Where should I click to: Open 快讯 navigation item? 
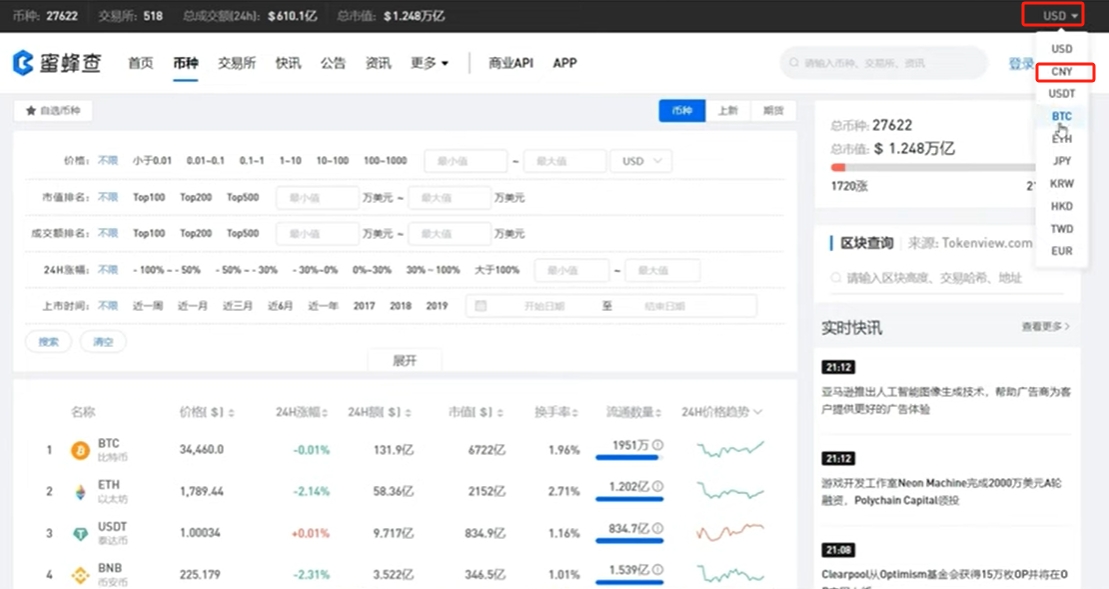coord(288,63)
